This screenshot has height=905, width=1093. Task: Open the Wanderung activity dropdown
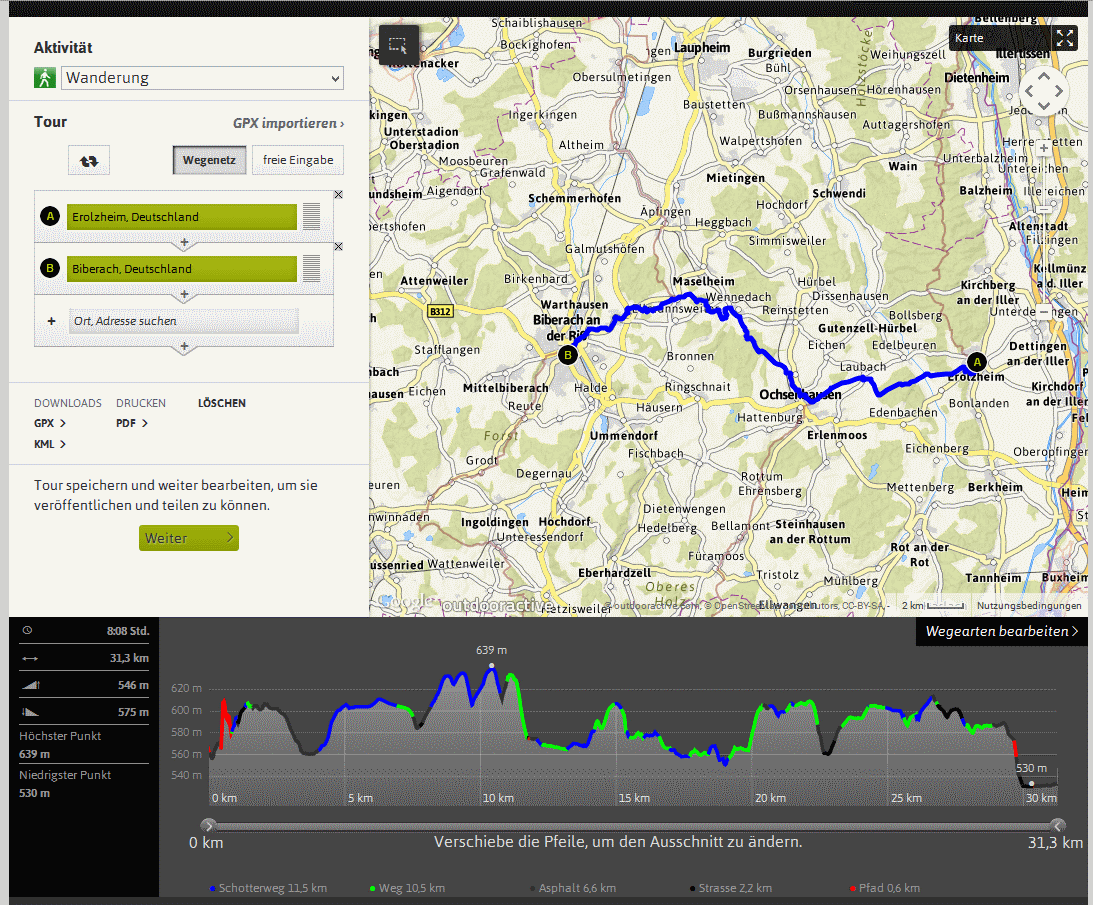pyautogui.click(x=202, y=78)
